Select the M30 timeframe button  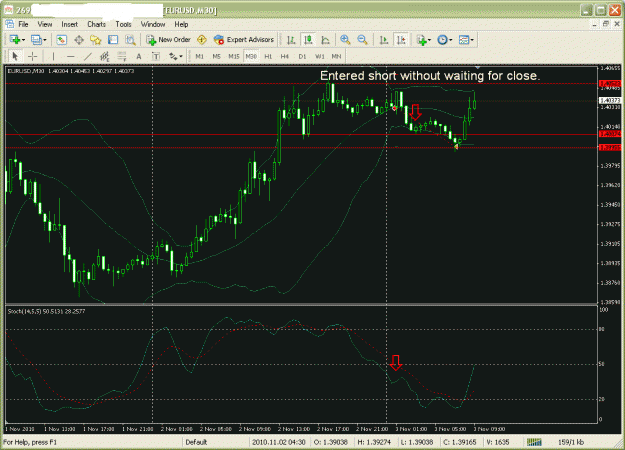pyautogui.click(x=251, y=56)
